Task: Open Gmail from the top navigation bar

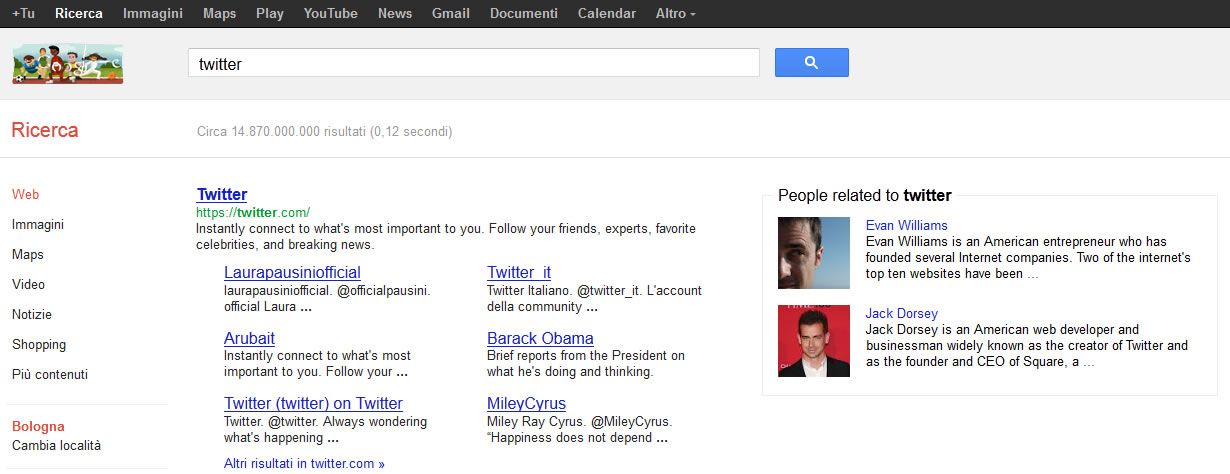Action: pyautogui.click(x=450, y=14)
